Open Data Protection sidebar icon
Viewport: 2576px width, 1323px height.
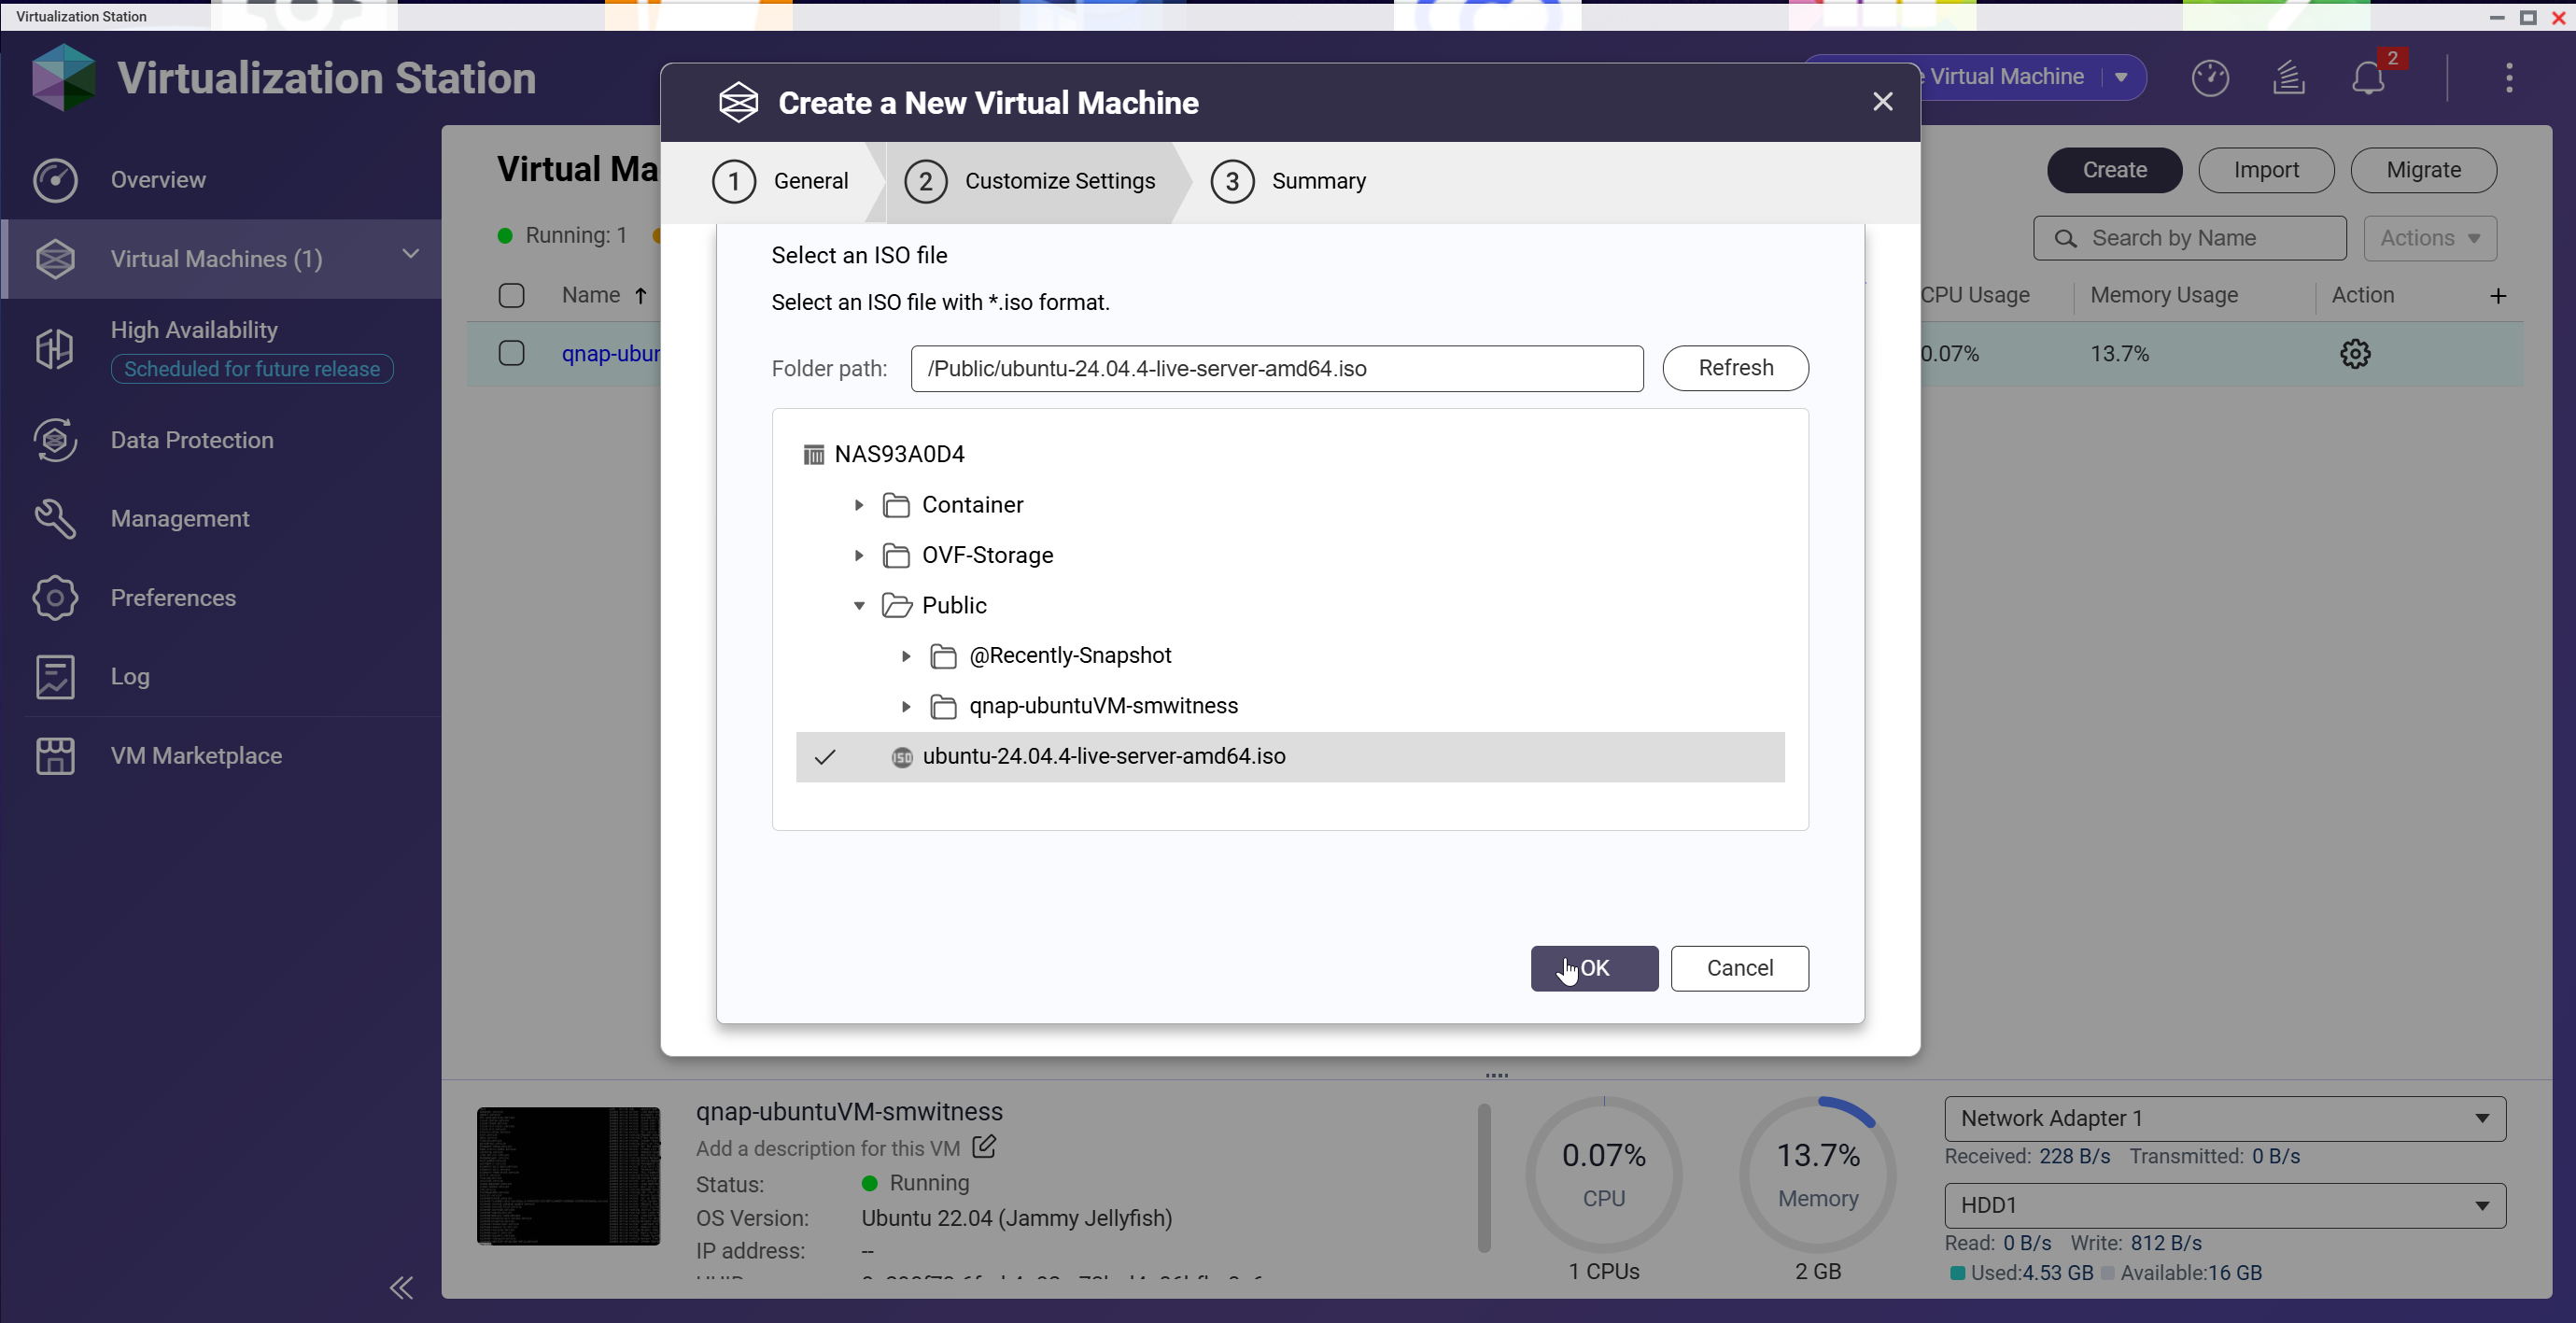point(55,440)
